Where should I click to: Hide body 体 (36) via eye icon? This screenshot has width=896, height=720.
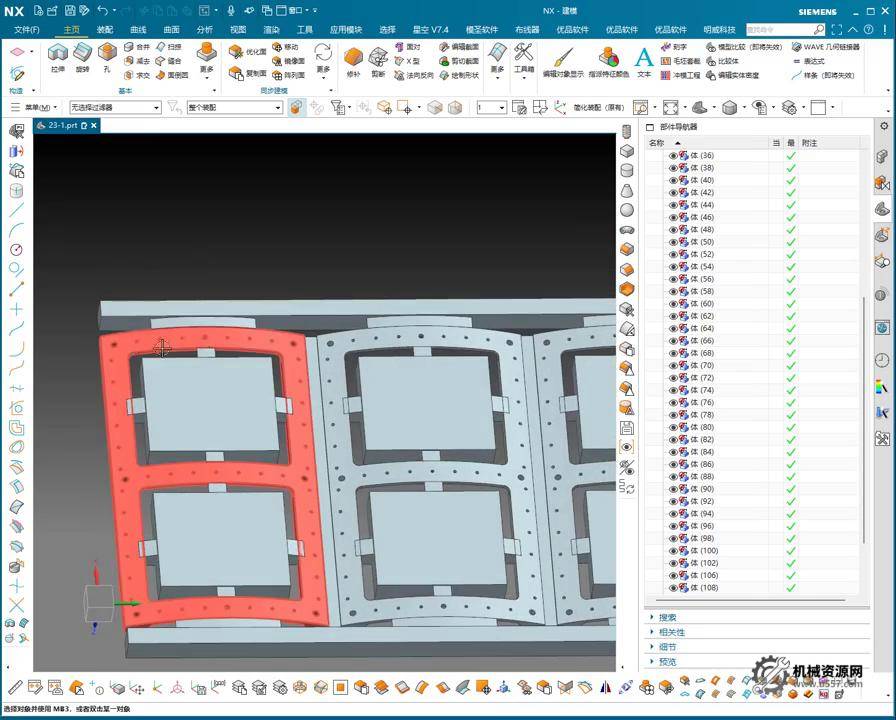673,156
